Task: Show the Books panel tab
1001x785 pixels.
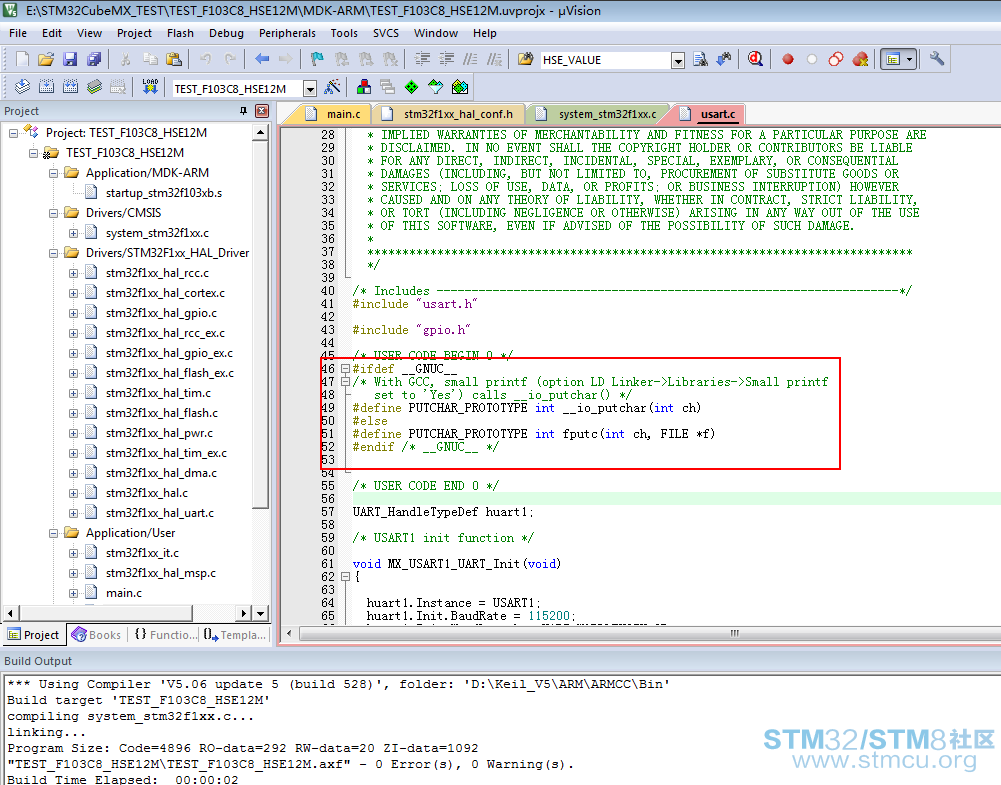Action: 97,634
